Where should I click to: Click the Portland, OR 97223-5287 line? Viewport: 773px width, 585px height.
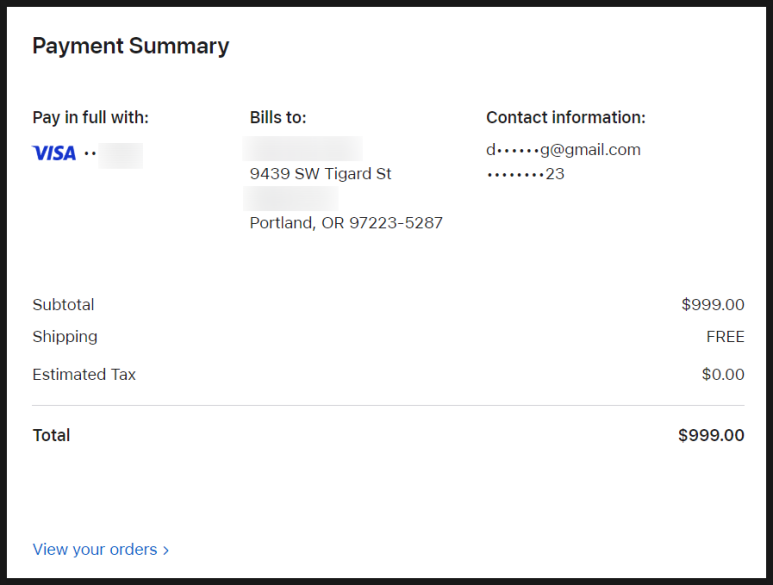(346, 223)
